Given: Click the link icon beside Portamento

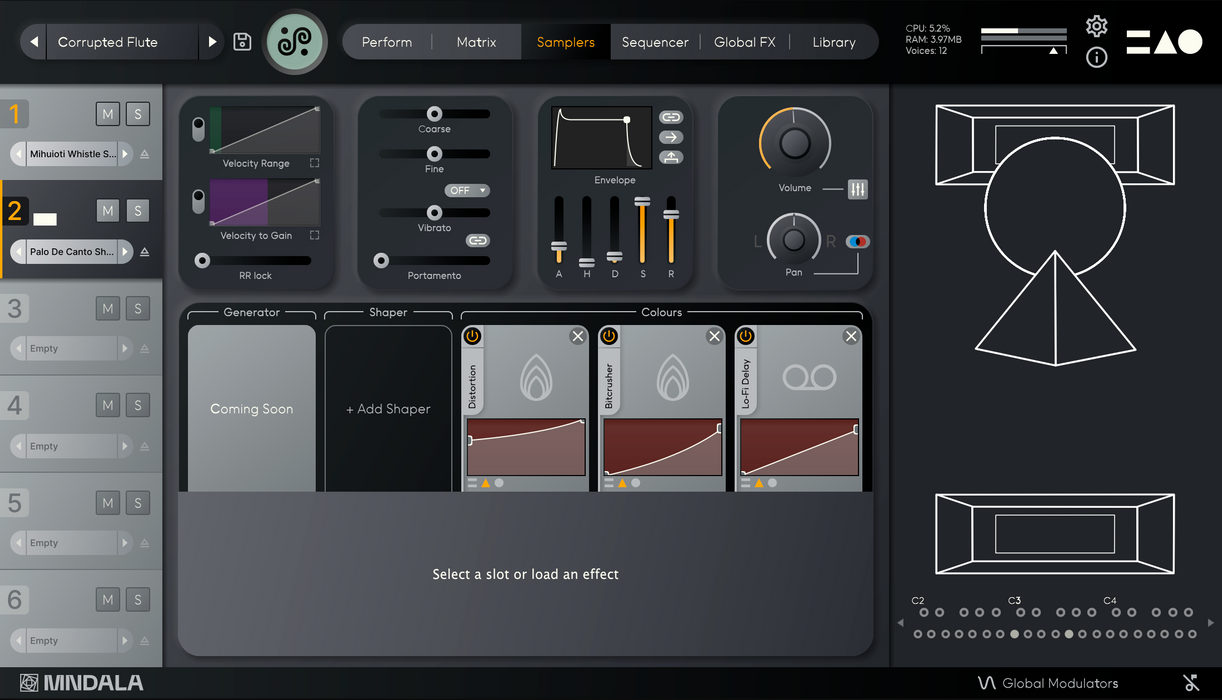Looking at the screenshot, I should click(478, 241).
